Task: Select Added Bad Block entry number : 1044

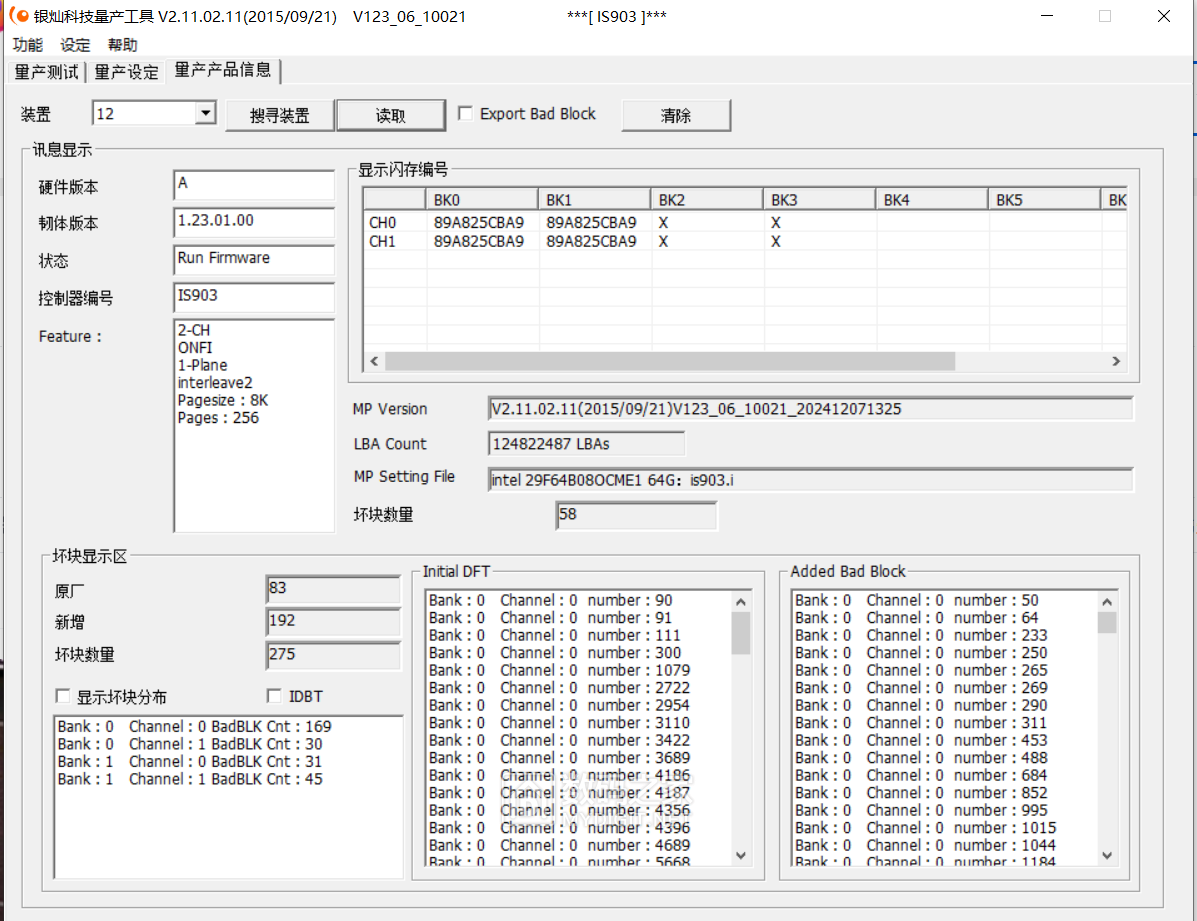Action: pyautogui.click(x=925, y=845)
